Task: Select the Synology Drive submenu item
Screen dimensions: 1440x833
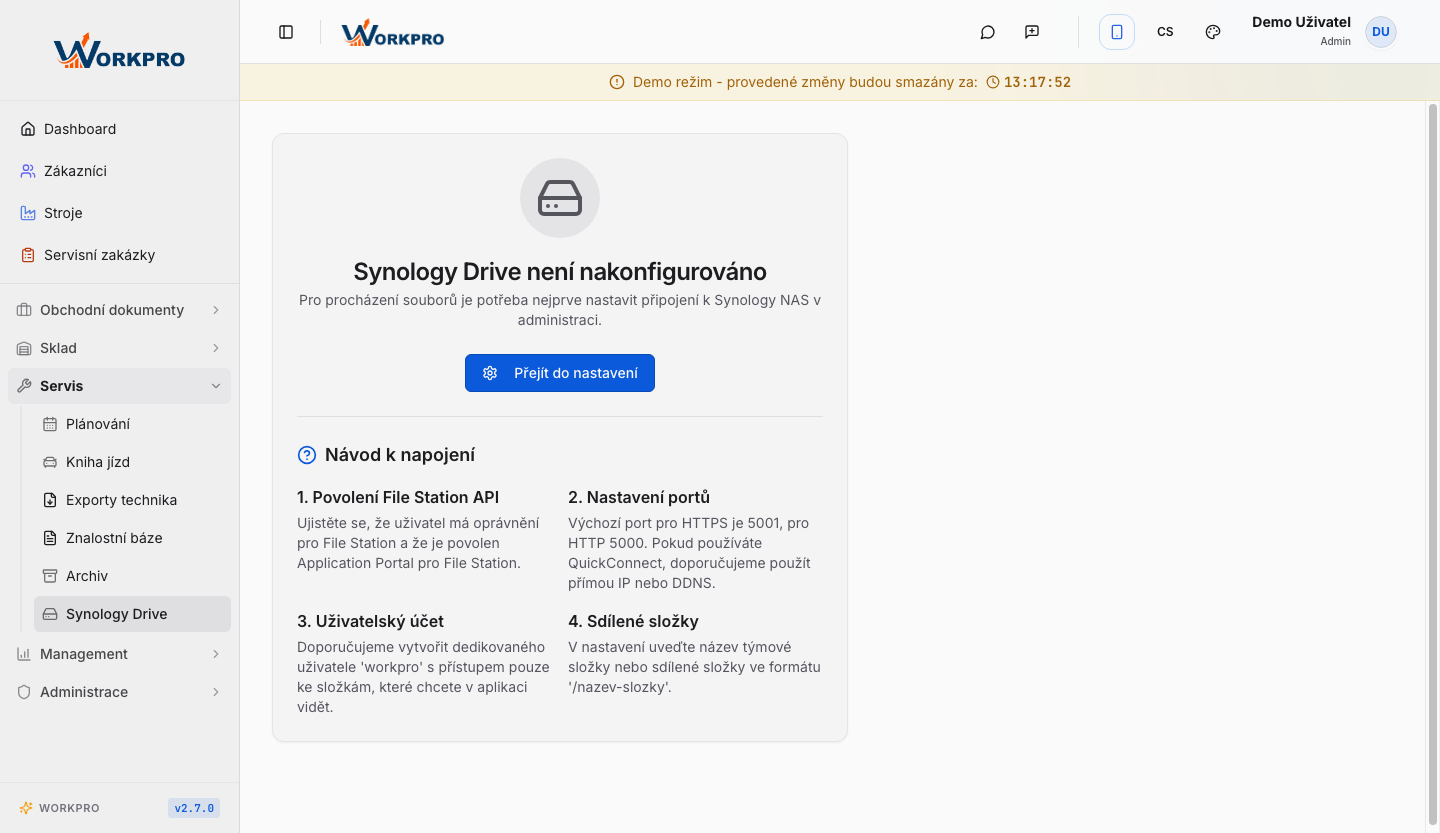Action: click(x=132, y=614)
